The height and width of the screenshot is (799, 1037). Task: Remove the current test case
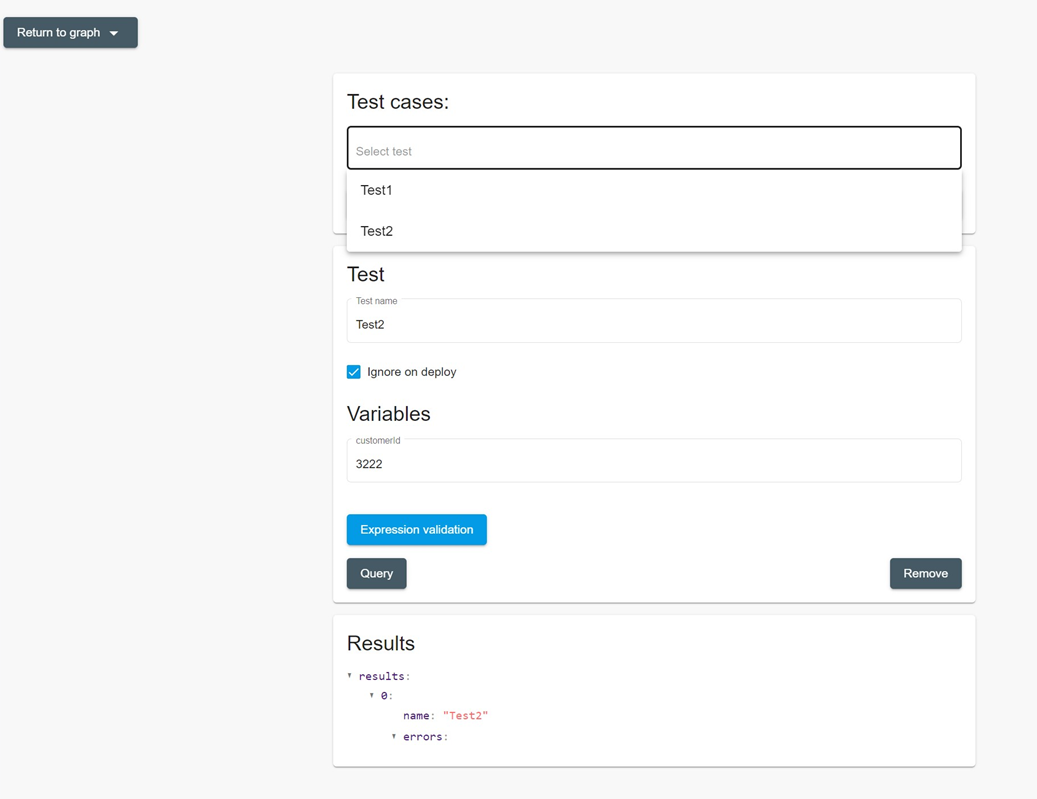tap(925, 573)
